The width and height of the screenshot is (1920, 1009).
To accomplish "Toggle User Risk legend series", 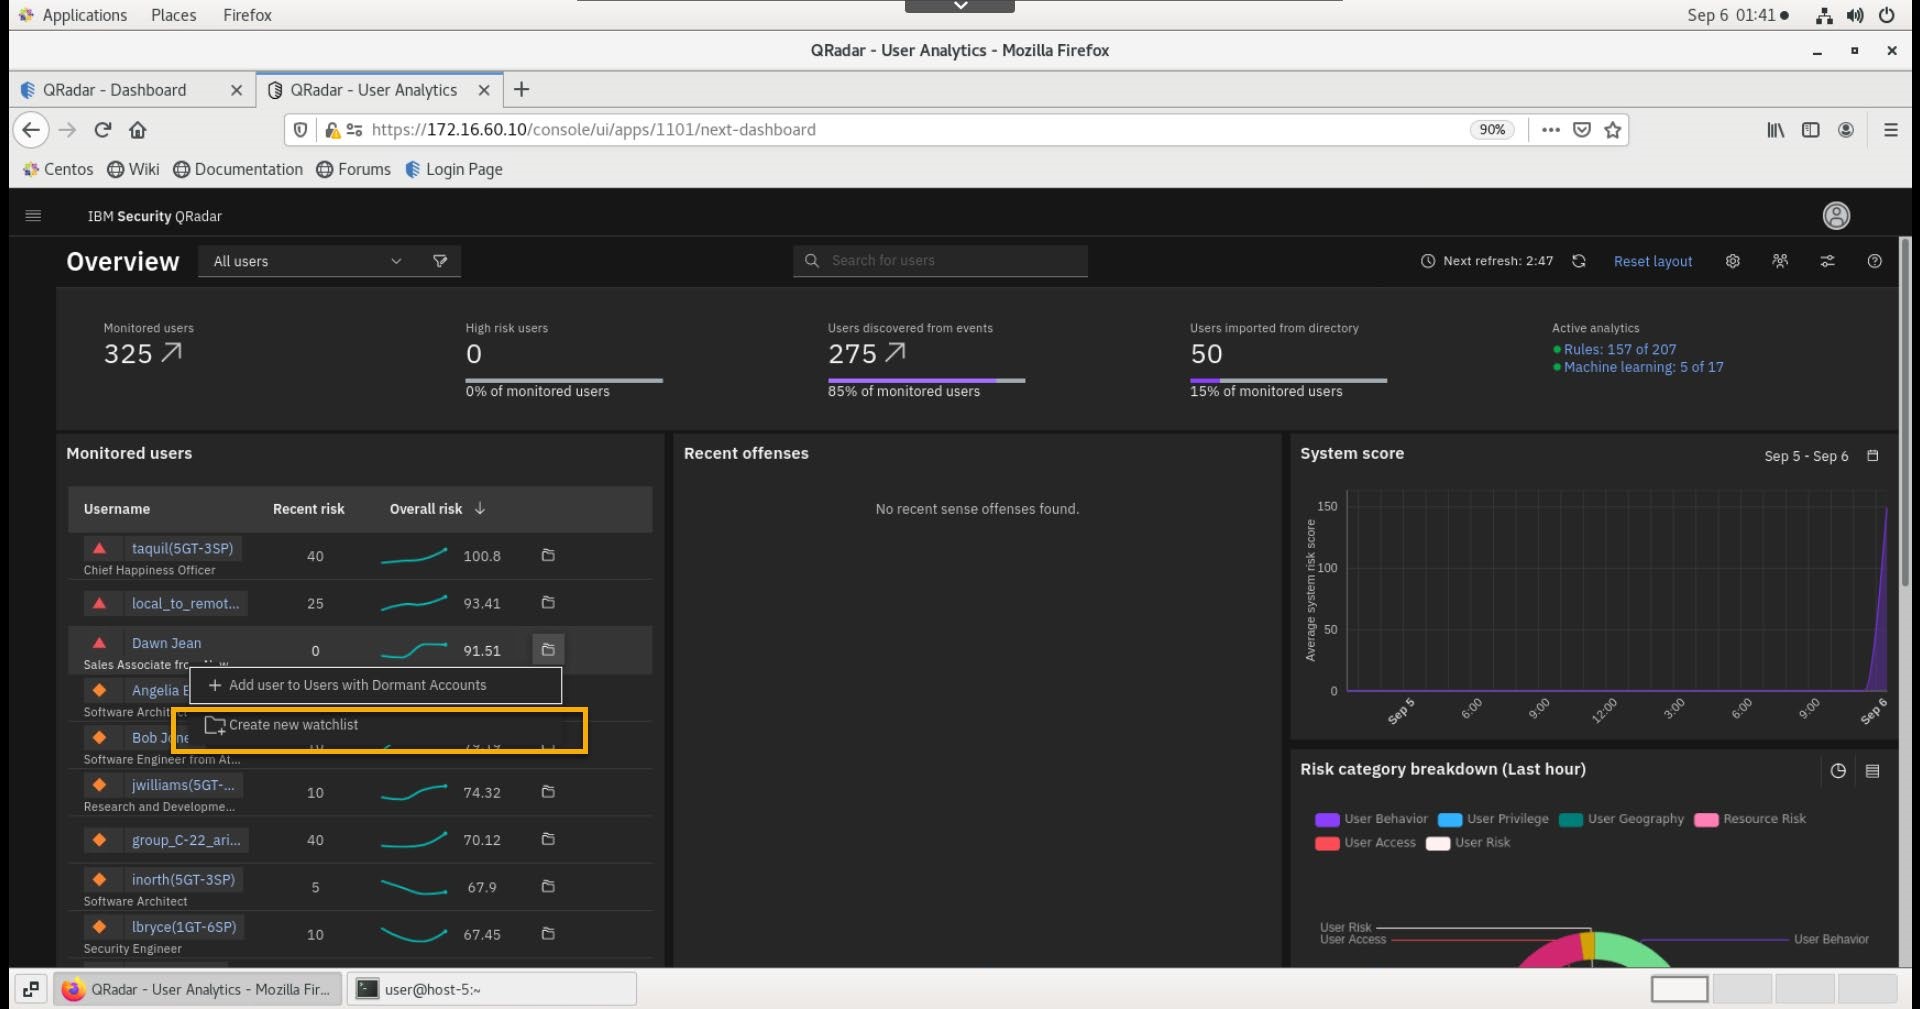I will click(1468, 843).
